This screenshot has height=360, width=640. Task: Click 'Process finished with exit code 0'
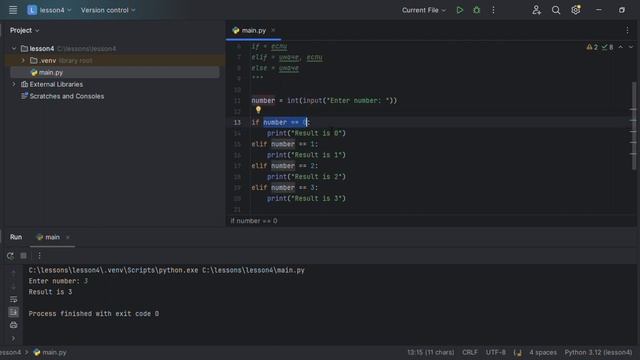[x=93, y=314]
